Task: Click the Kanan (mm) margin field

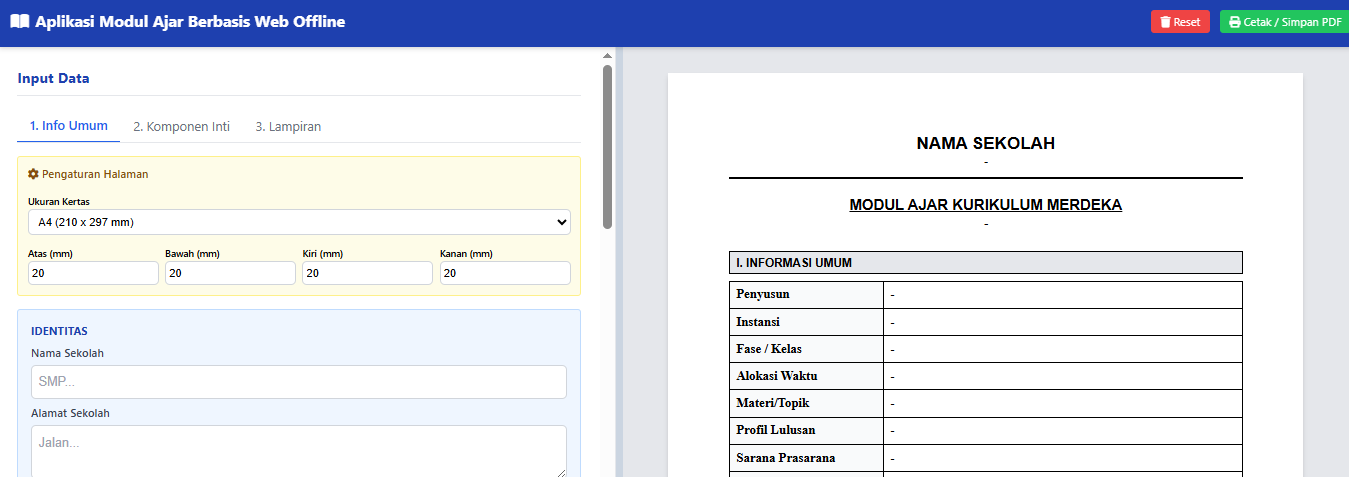Action: pos(505,273)
